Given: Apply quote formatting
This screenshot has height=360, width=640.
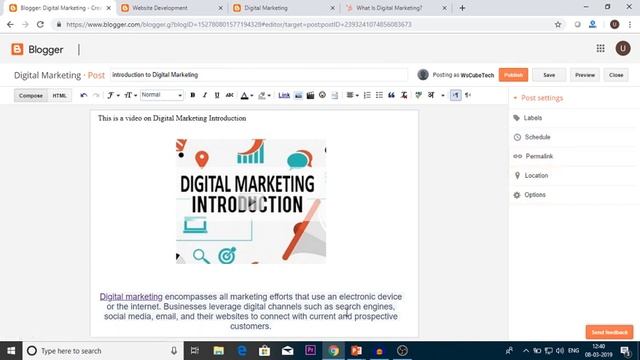Looking at the screenshot, I should 391,95.
